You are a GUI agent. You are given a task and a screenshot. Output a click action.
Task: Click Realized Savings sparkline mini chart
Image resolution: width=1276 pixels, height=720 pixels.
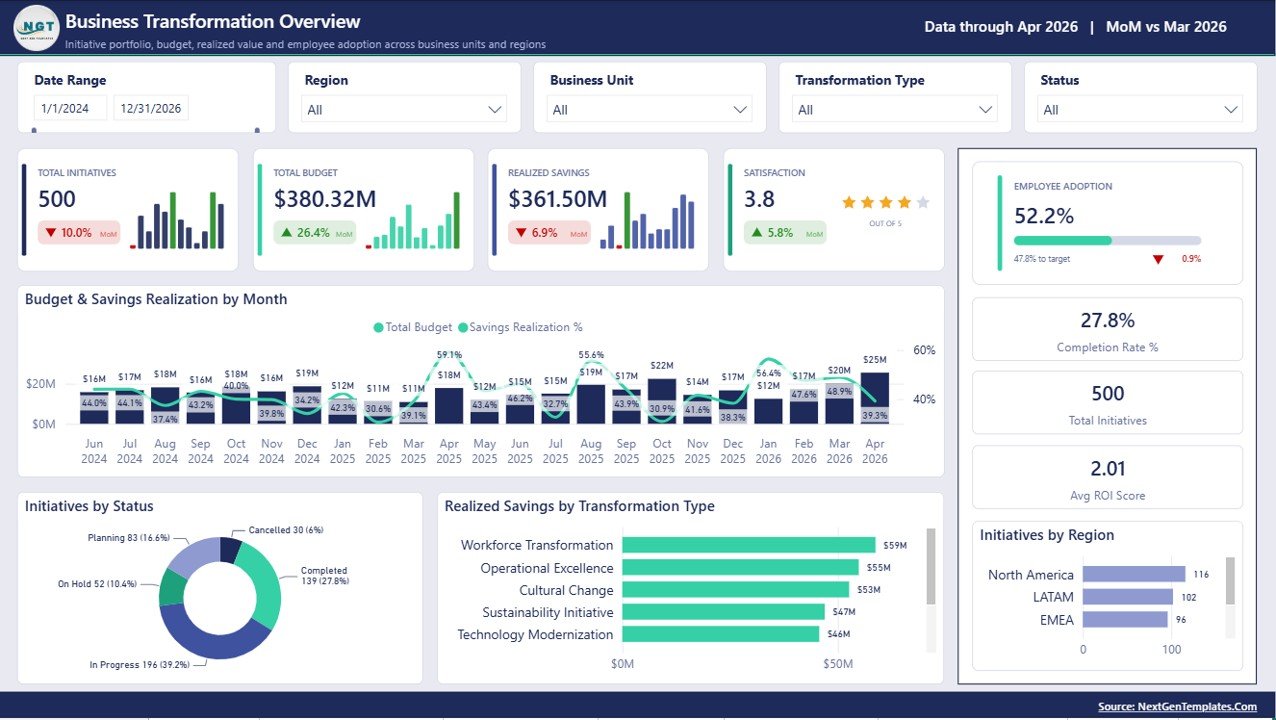pyautogui.click(x=648, y=220)
